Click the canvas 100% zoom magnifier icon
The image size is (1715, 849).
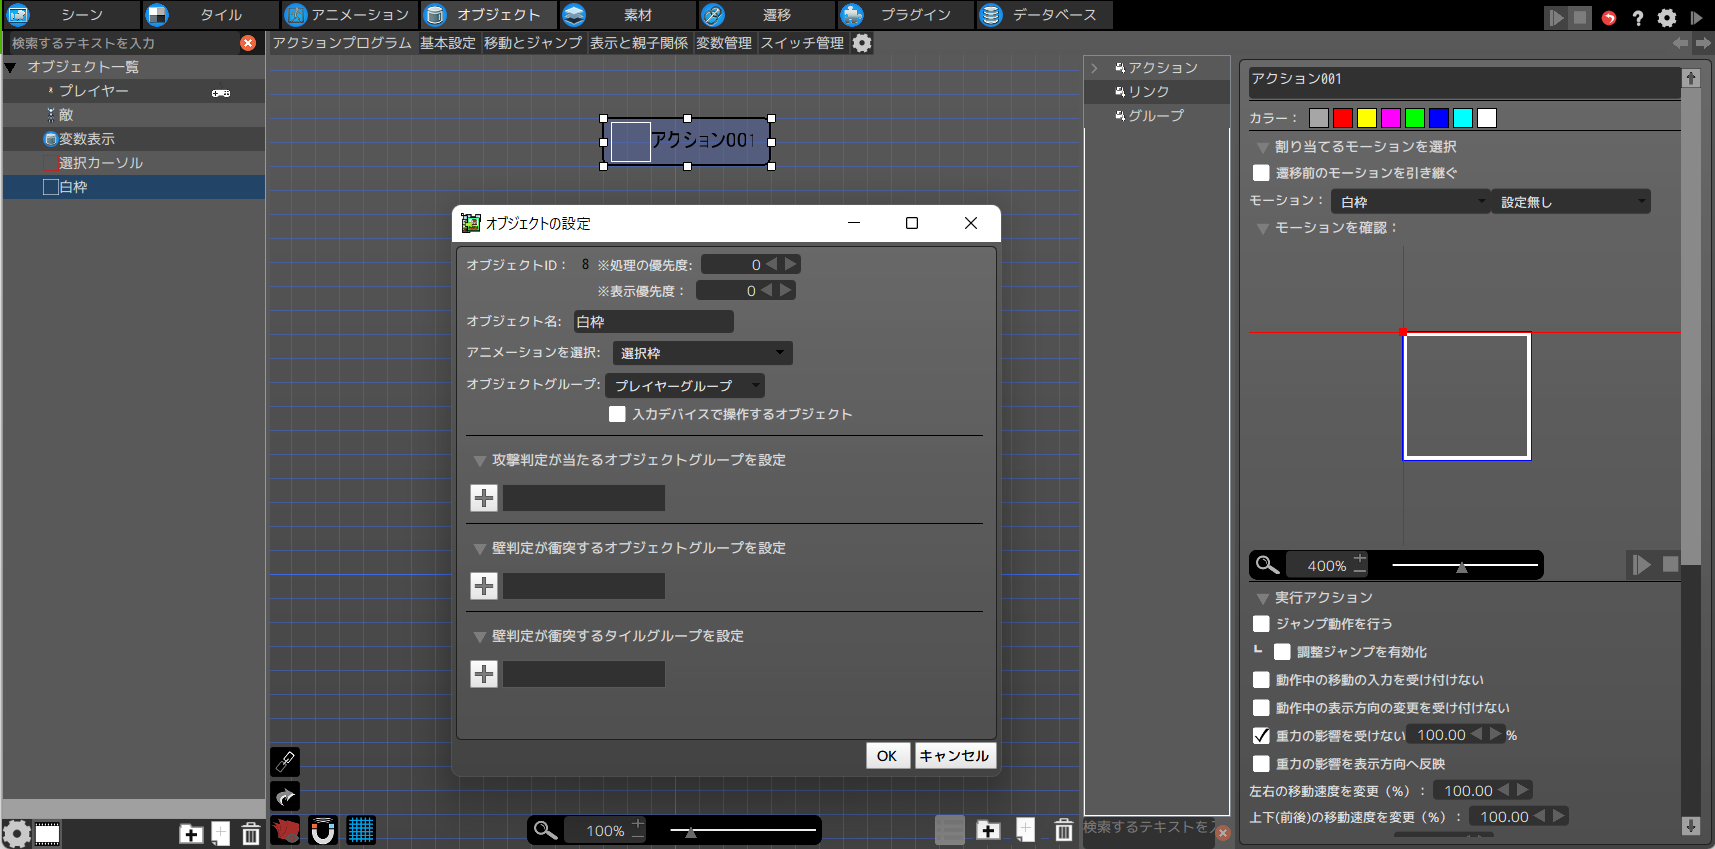[x=545, y=830]
